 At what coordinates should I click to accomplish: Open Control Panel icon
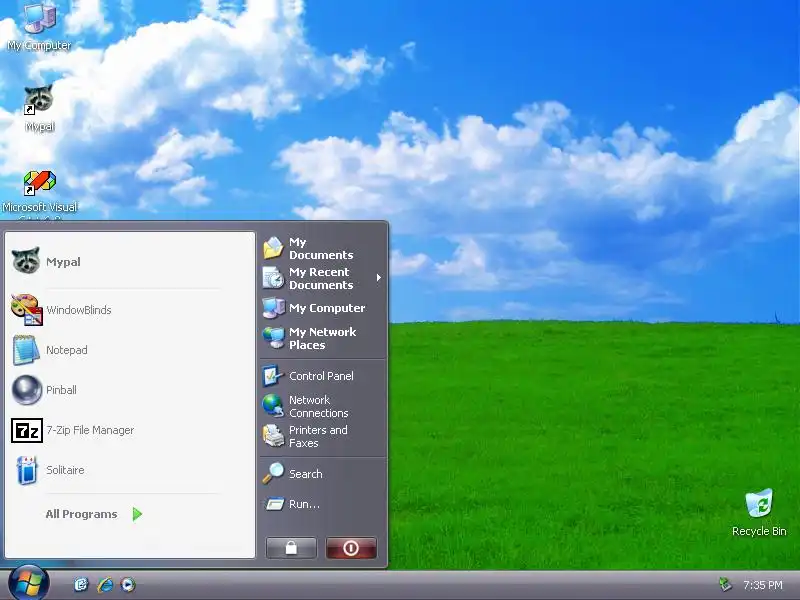pyautogui.click(x=272, y=376)
